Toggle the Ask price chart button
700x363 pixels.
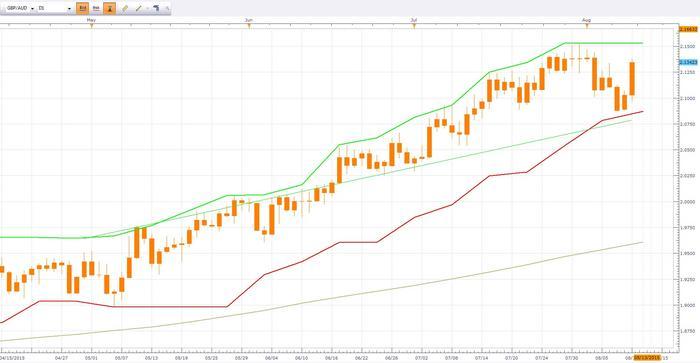click(96, 8)
